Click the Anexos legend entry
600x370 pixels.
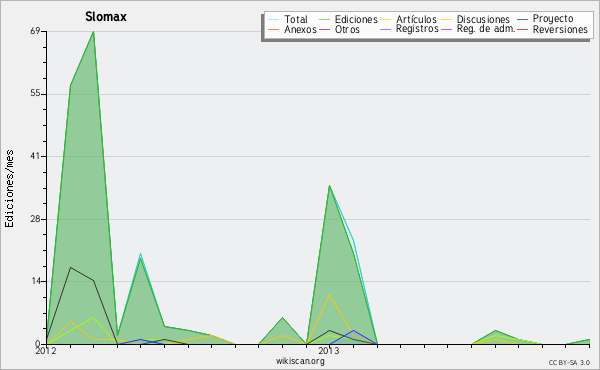tap(300, 29)
